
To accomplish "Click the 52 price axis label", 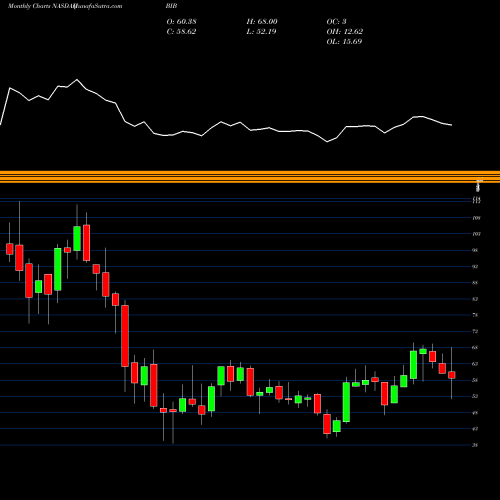I will point(475,396).
